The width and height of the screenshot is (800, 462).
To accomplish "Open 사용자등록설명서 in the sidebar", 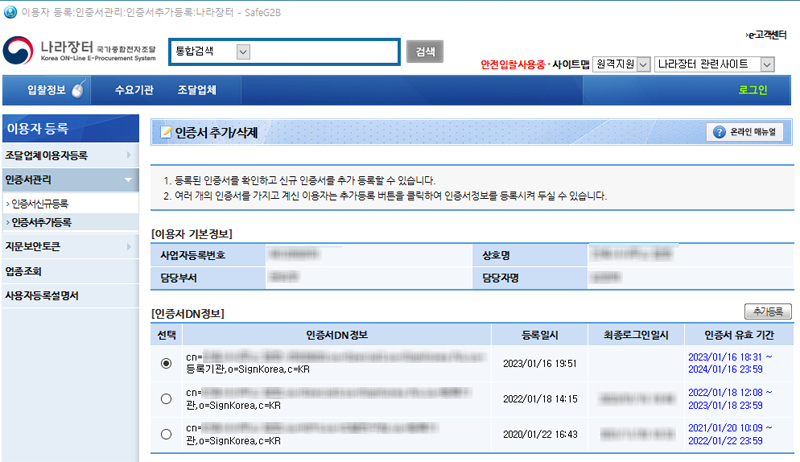I will [x=41, y=295].
